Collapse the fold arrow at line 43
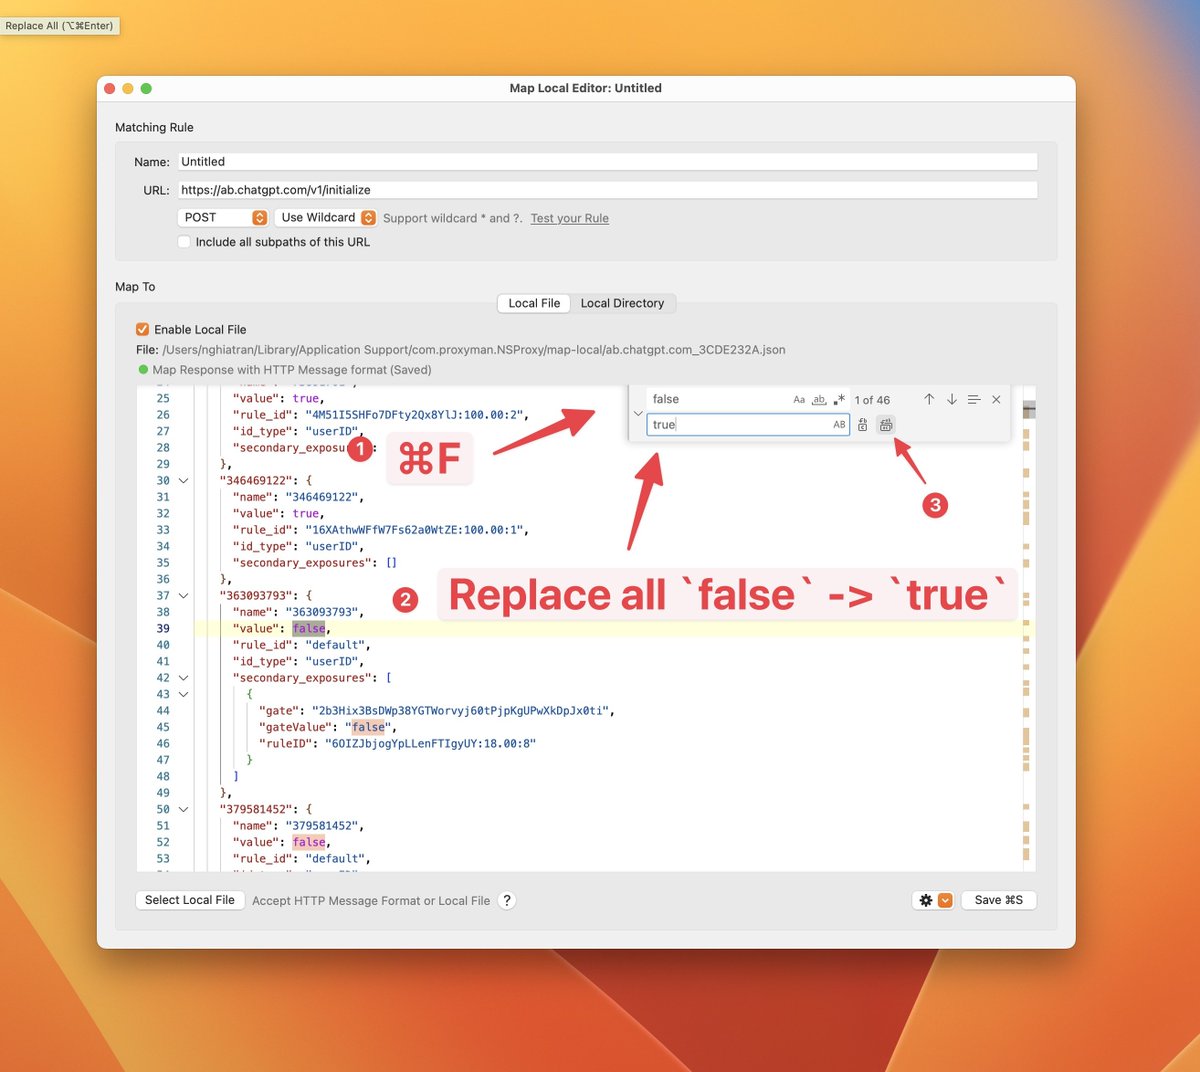1200x1072 pixels. point(183,694)
